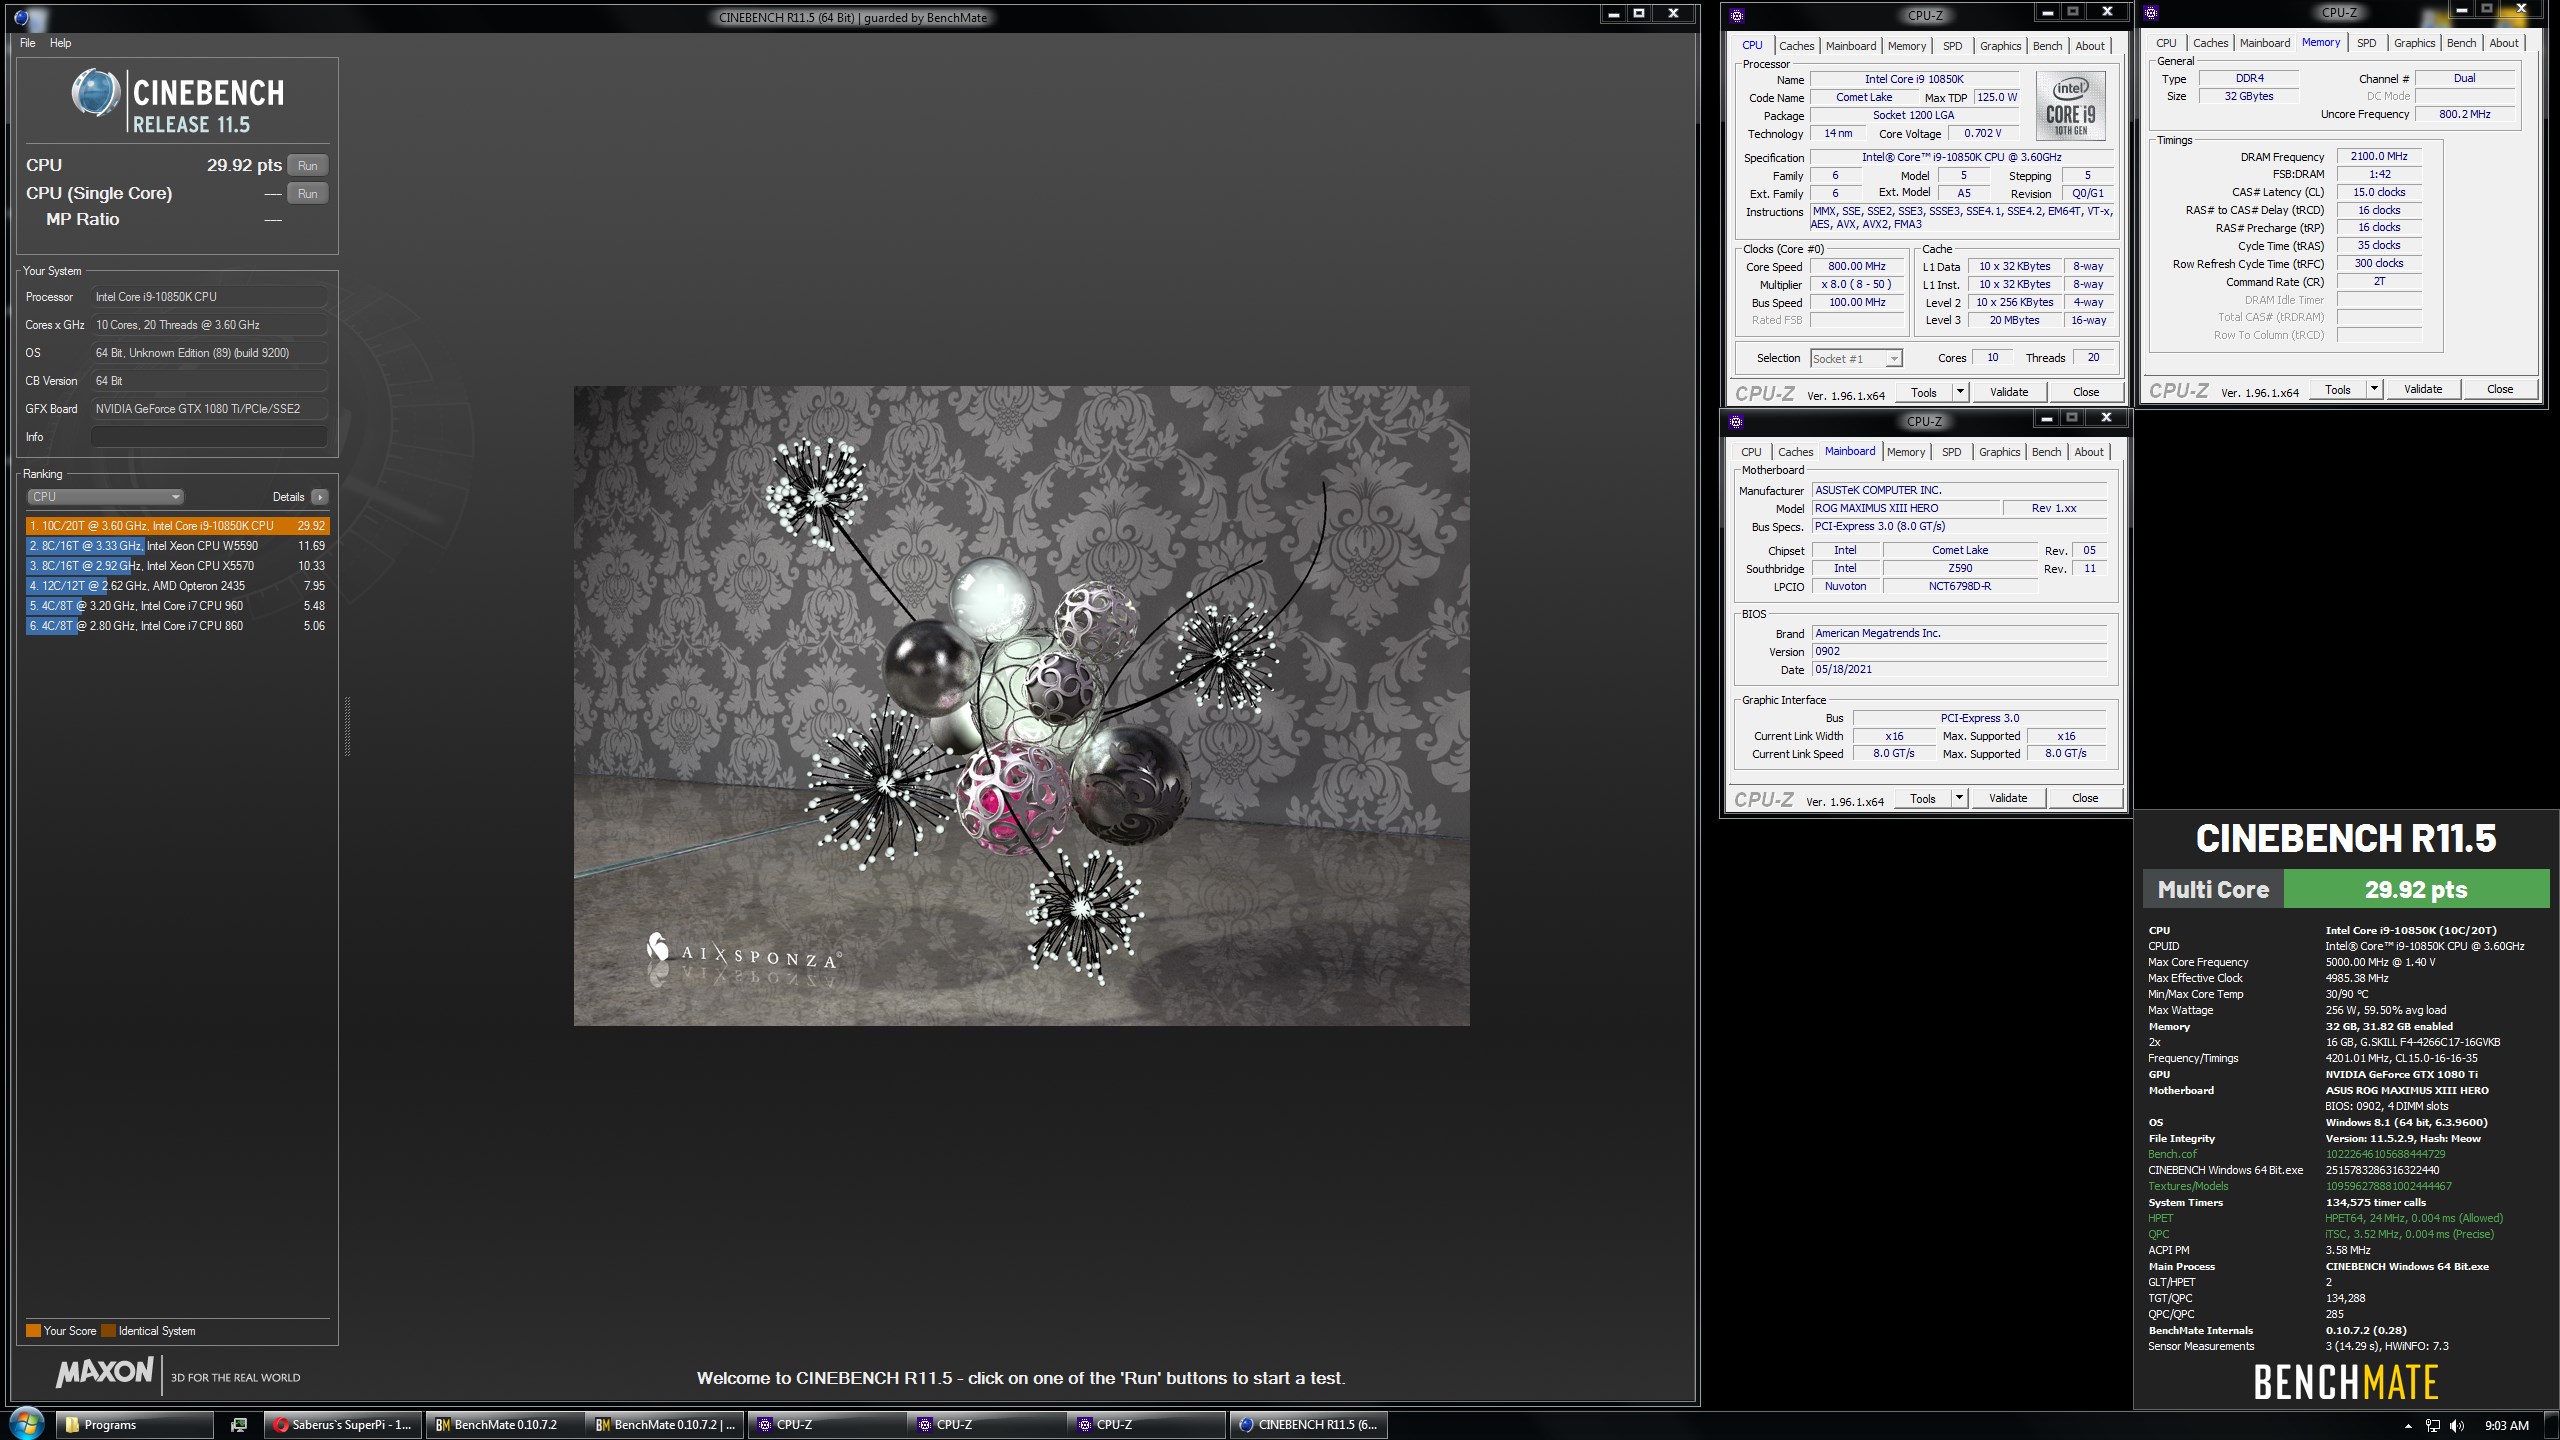The width and height of the screenshot is (2560, 1440).
Task: Click Validate in CPU-Z memory window
Action: 2422,389
